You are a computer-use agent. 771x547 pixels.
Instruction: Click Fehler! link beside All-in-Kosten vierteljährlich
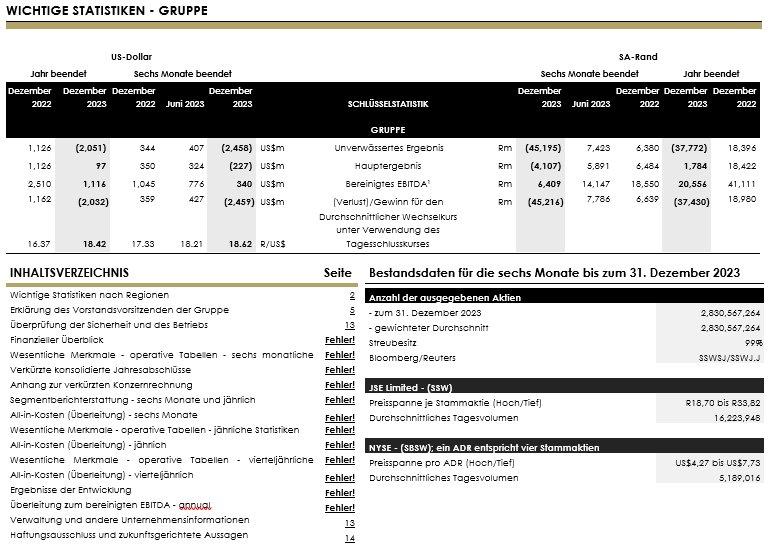(x=340, y=478)
